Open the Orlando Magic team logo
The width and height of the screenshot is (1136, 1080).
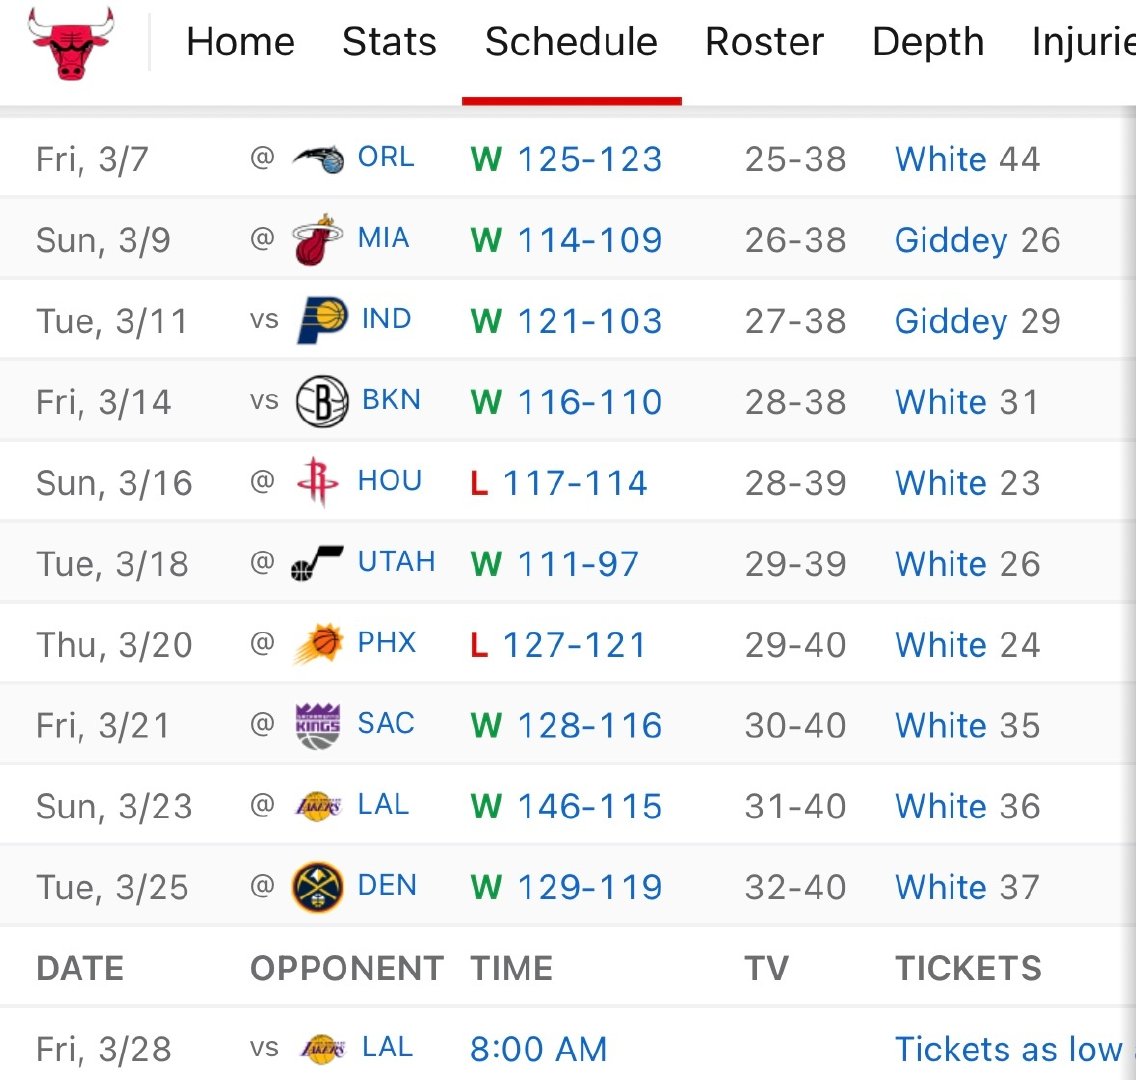318,159
